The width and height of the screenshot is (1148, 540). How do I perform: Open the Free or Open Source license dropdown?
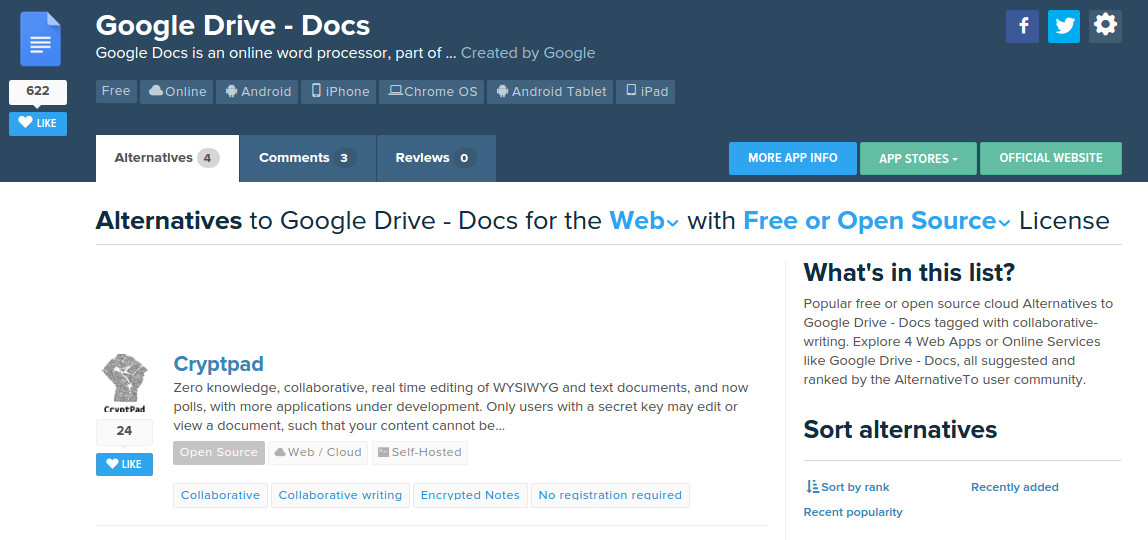[x=876, y=221]
